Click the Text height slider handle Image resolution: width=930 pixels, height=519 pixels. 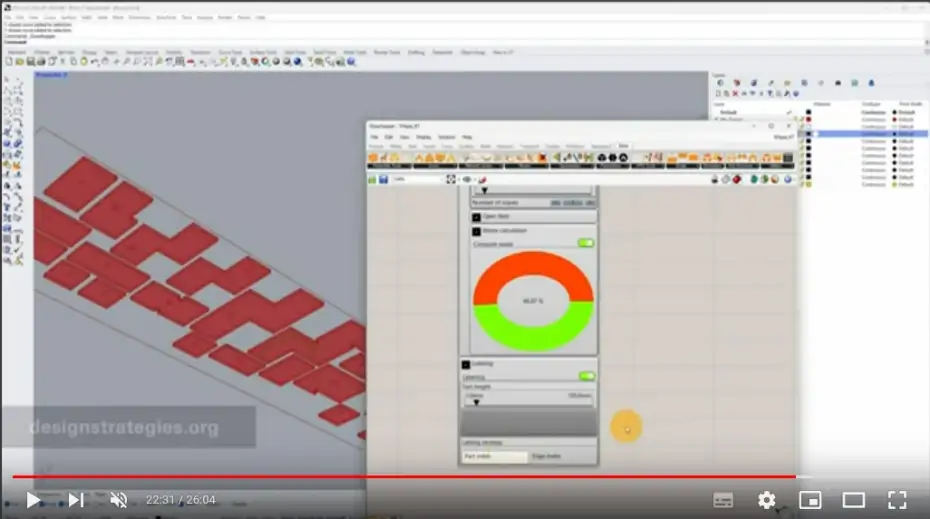tap(476, 402)
